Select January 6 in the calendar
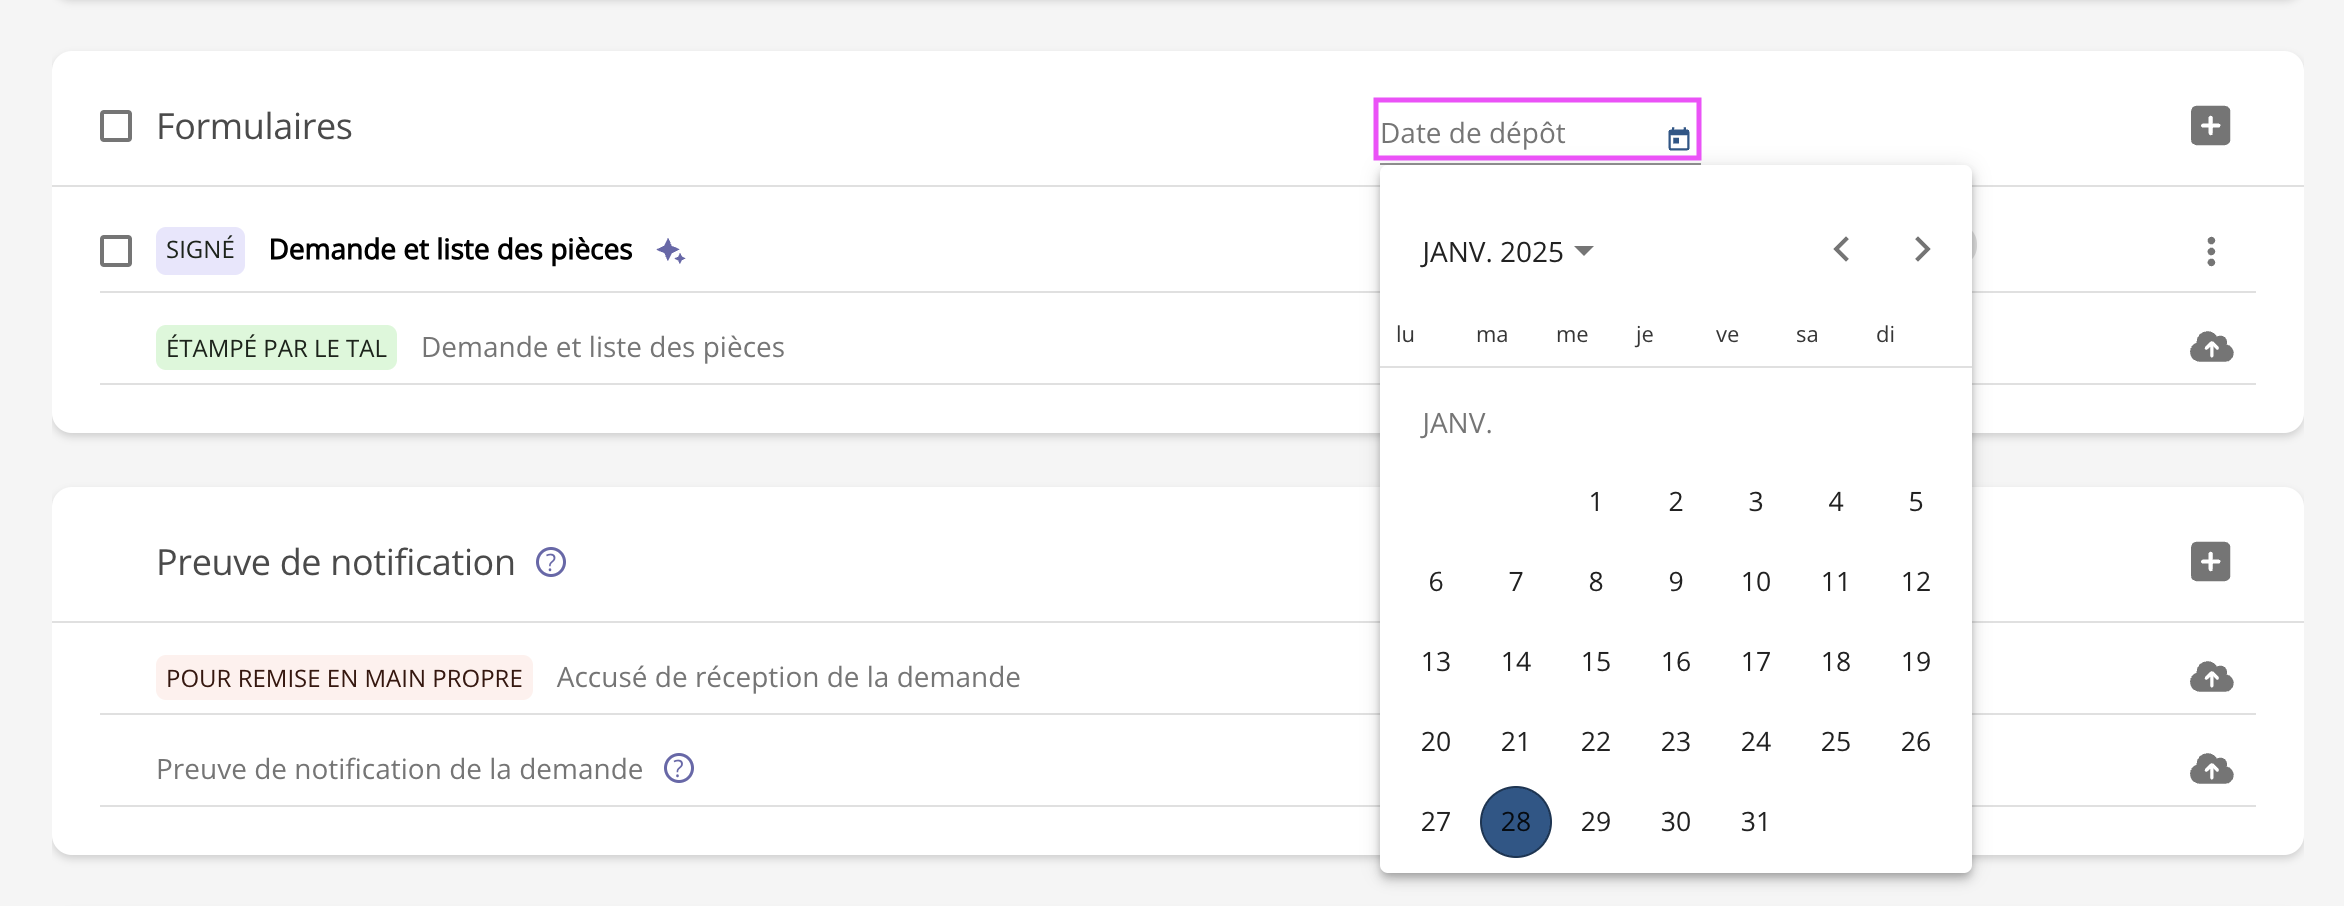This screenshot has height=906, width=2344. coord(1436,582)
